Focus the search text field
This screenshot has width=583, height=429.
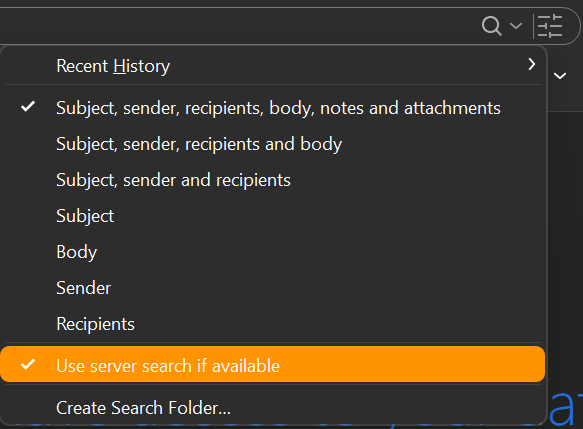pyautogui.click(x=238, y=26)
